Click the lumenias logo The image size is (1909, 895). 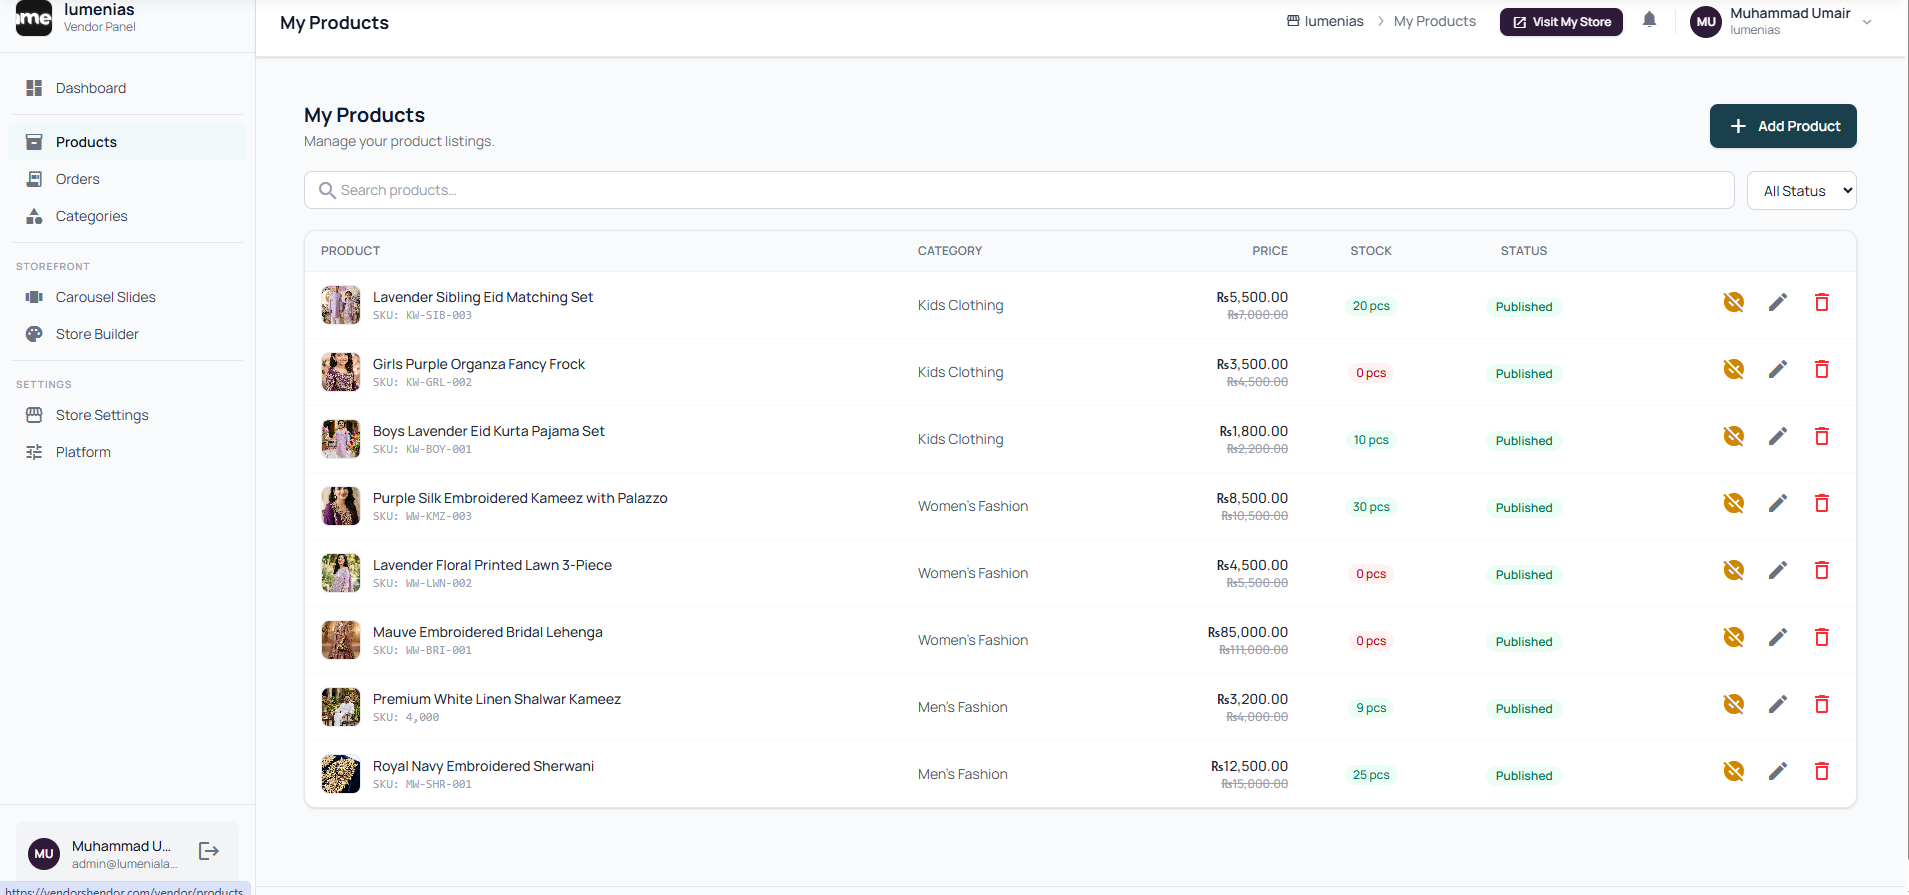pos(34,17)
